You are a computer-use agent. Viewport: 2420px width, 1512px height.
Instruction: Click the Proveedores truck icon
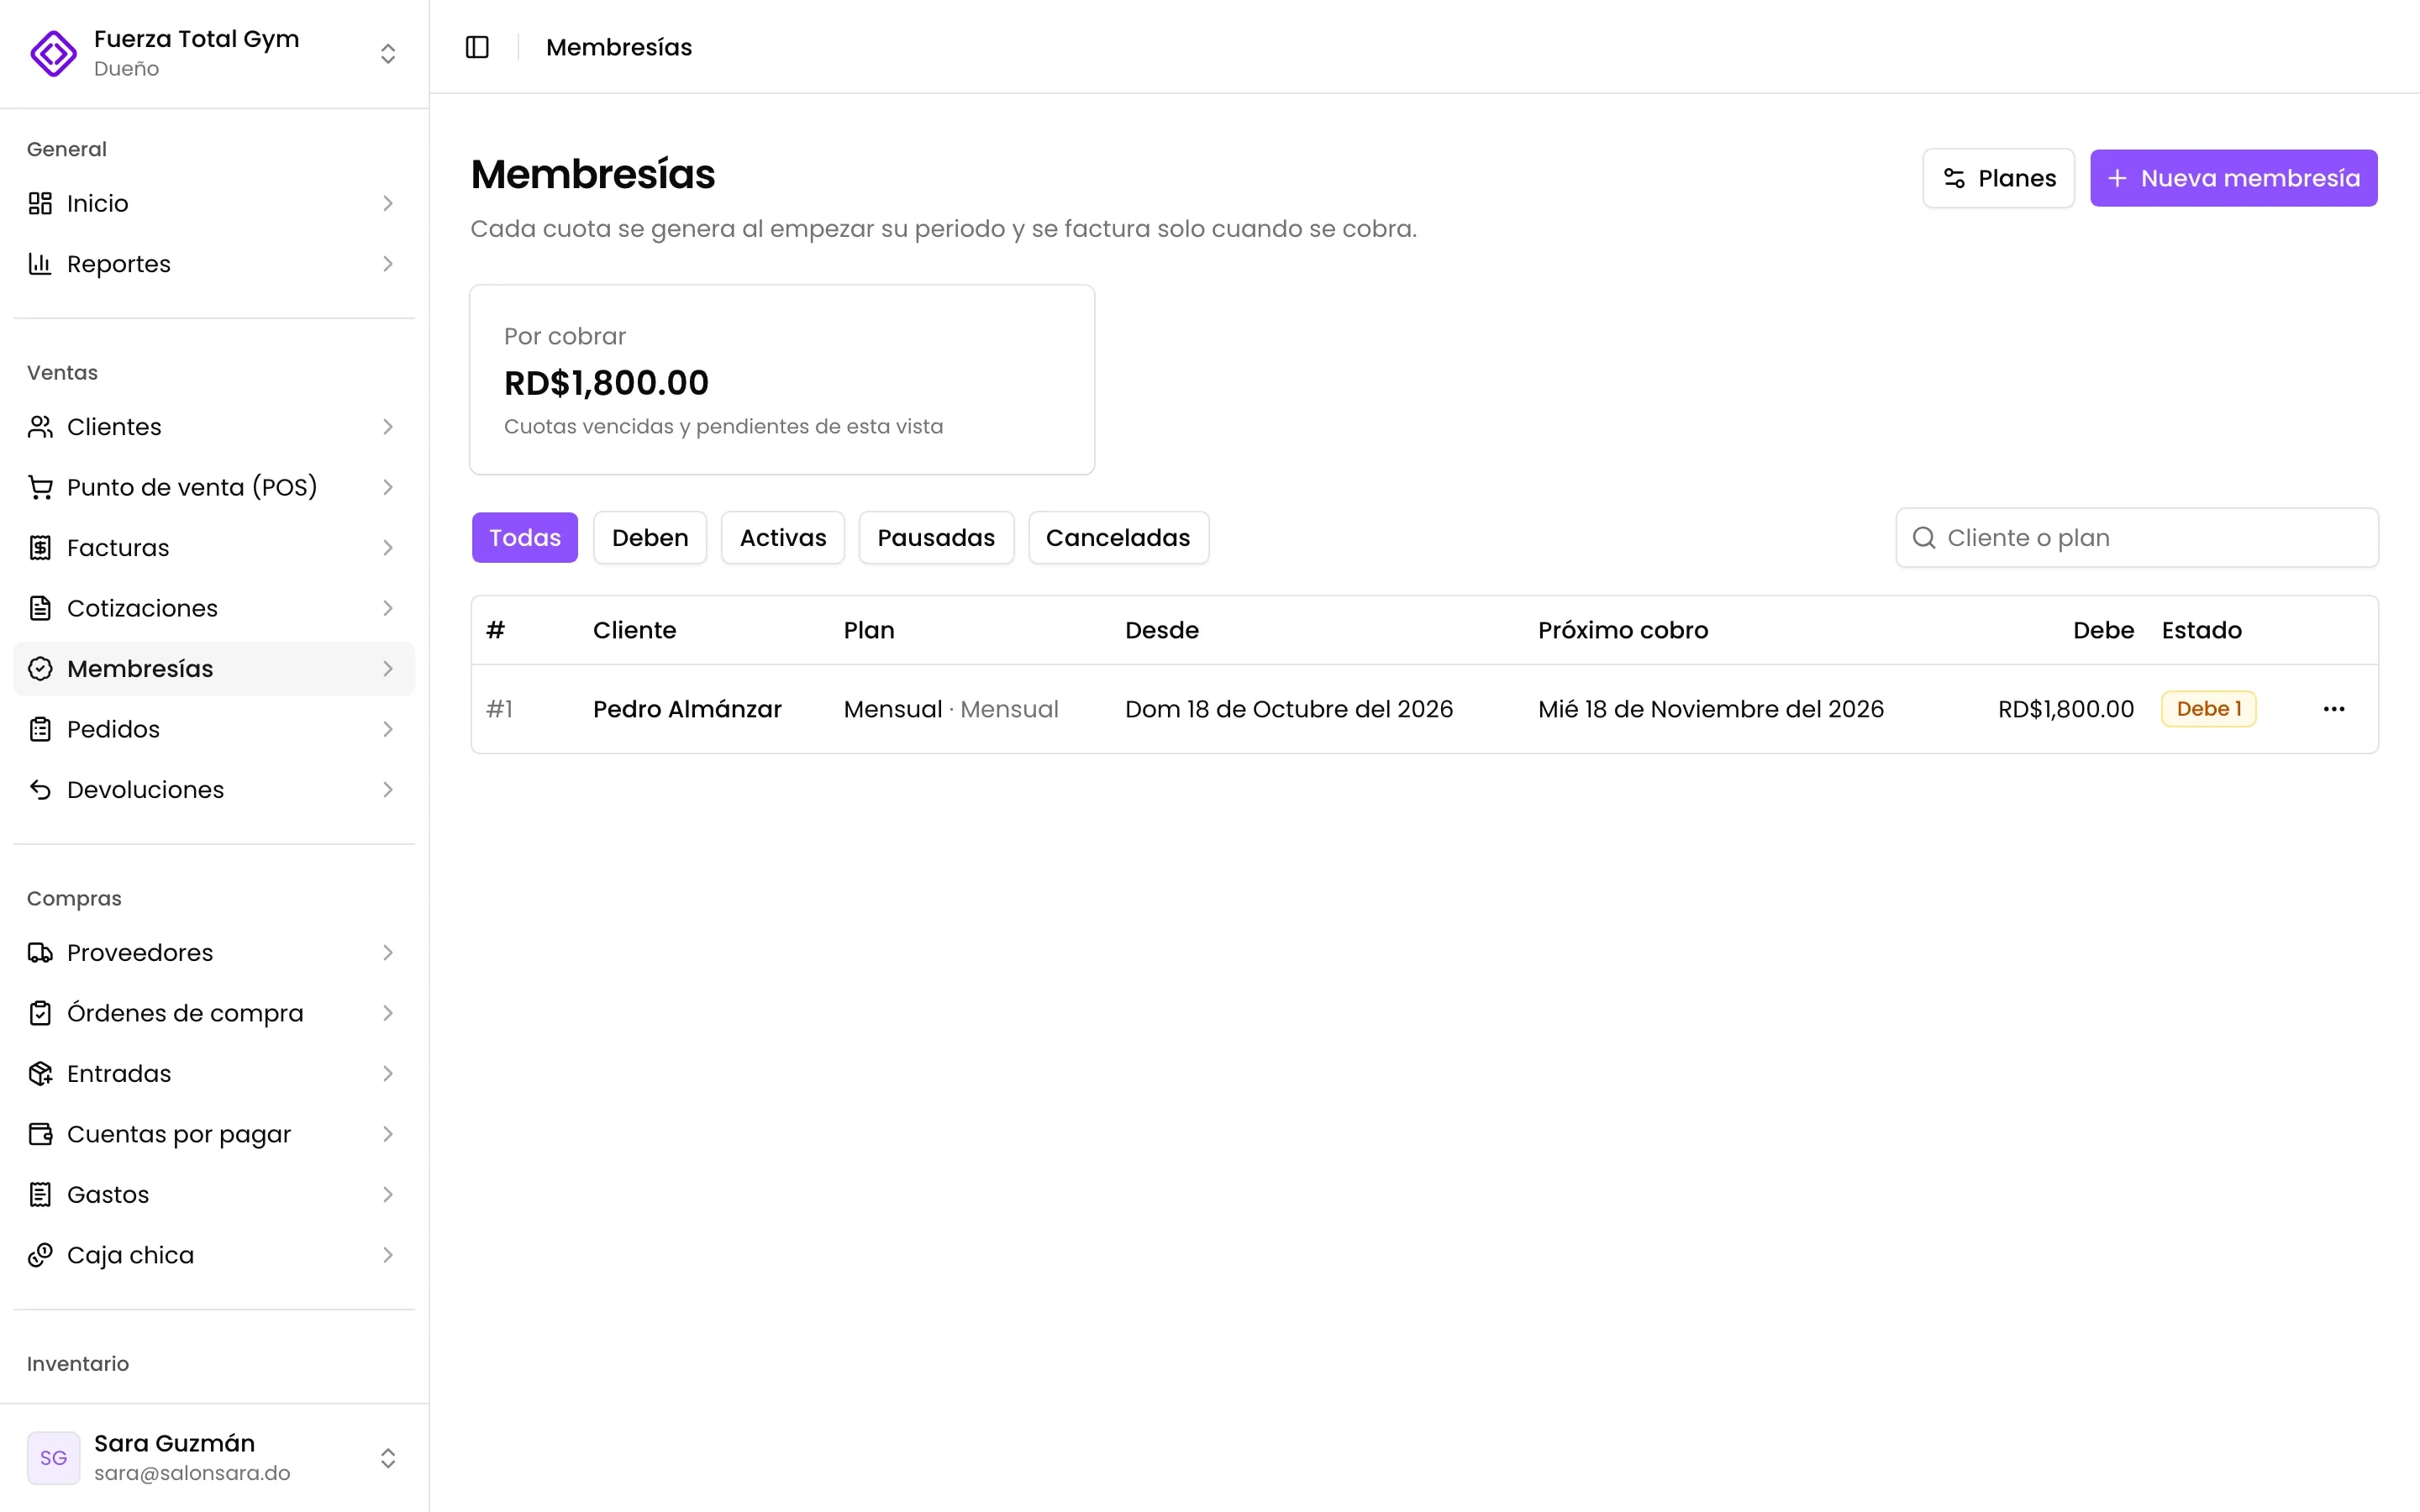[40, 953]
